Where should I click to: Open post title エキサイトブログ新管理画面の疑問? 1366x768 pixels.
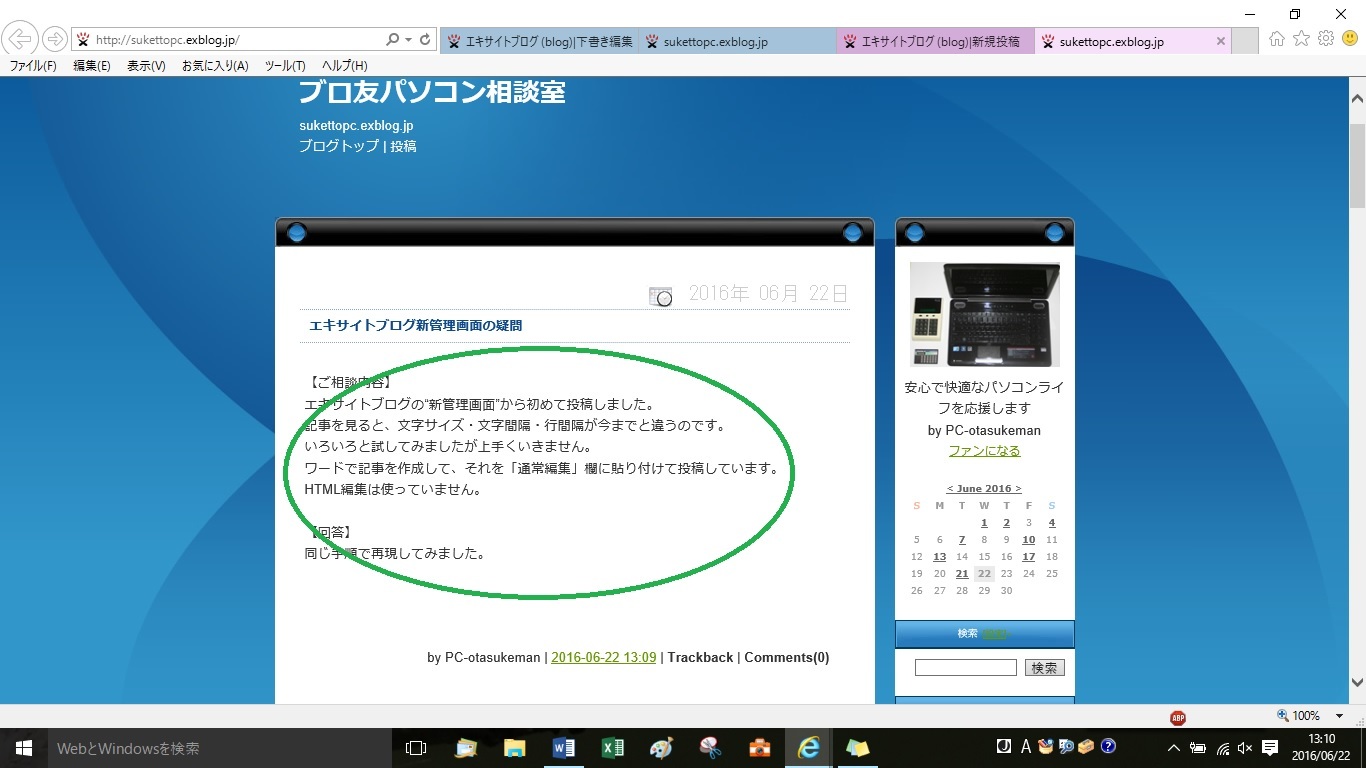click(415, 325)
